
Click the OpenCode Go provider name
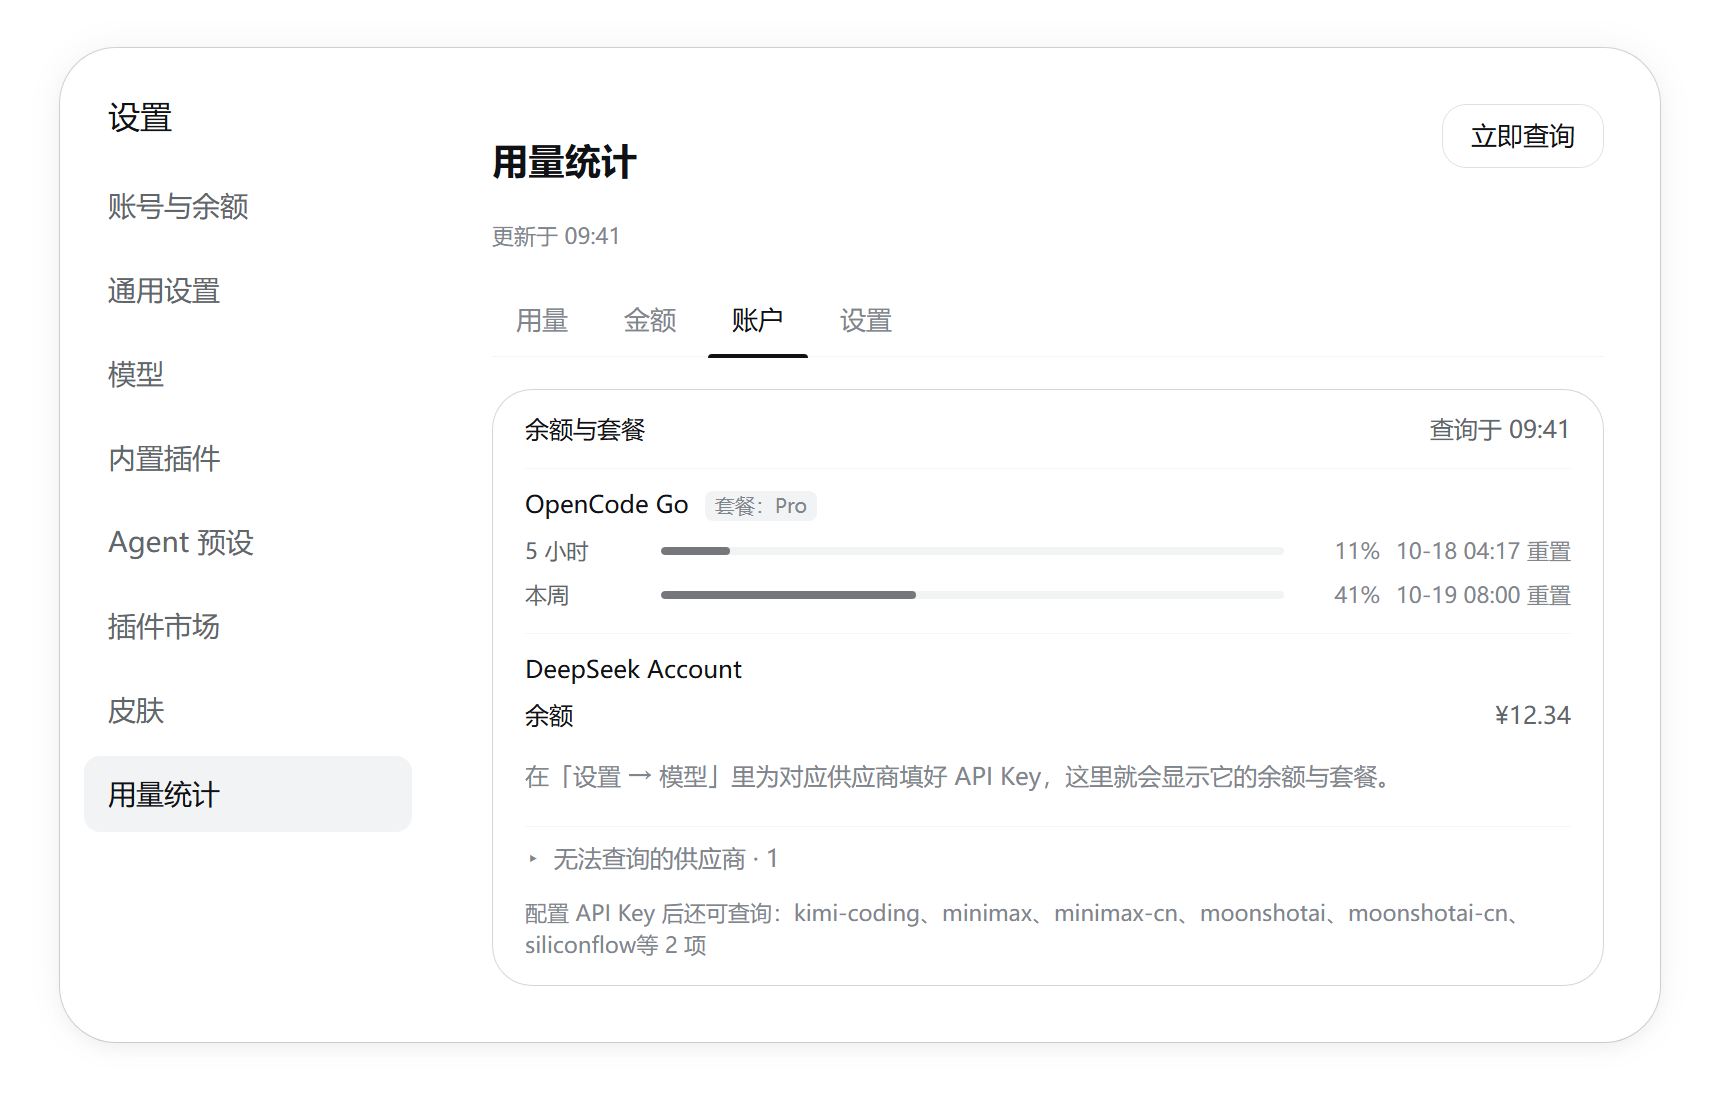tap(607, 505)
